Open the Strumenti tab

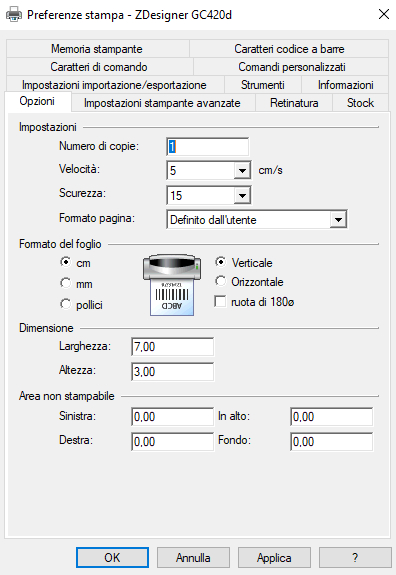(263, 85)
